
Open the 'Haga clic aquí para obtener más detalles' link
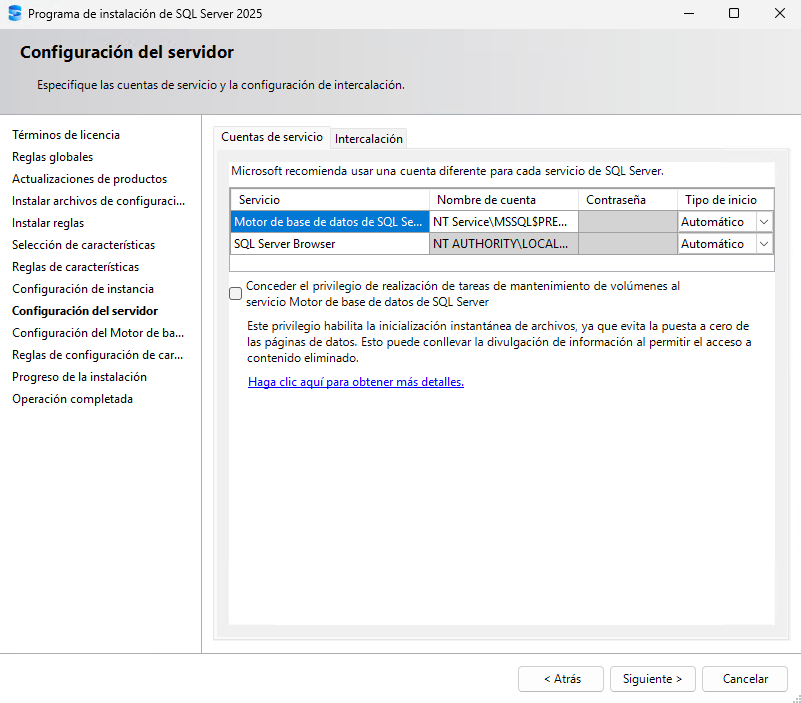pyautogui.click(x=356, y=382)
